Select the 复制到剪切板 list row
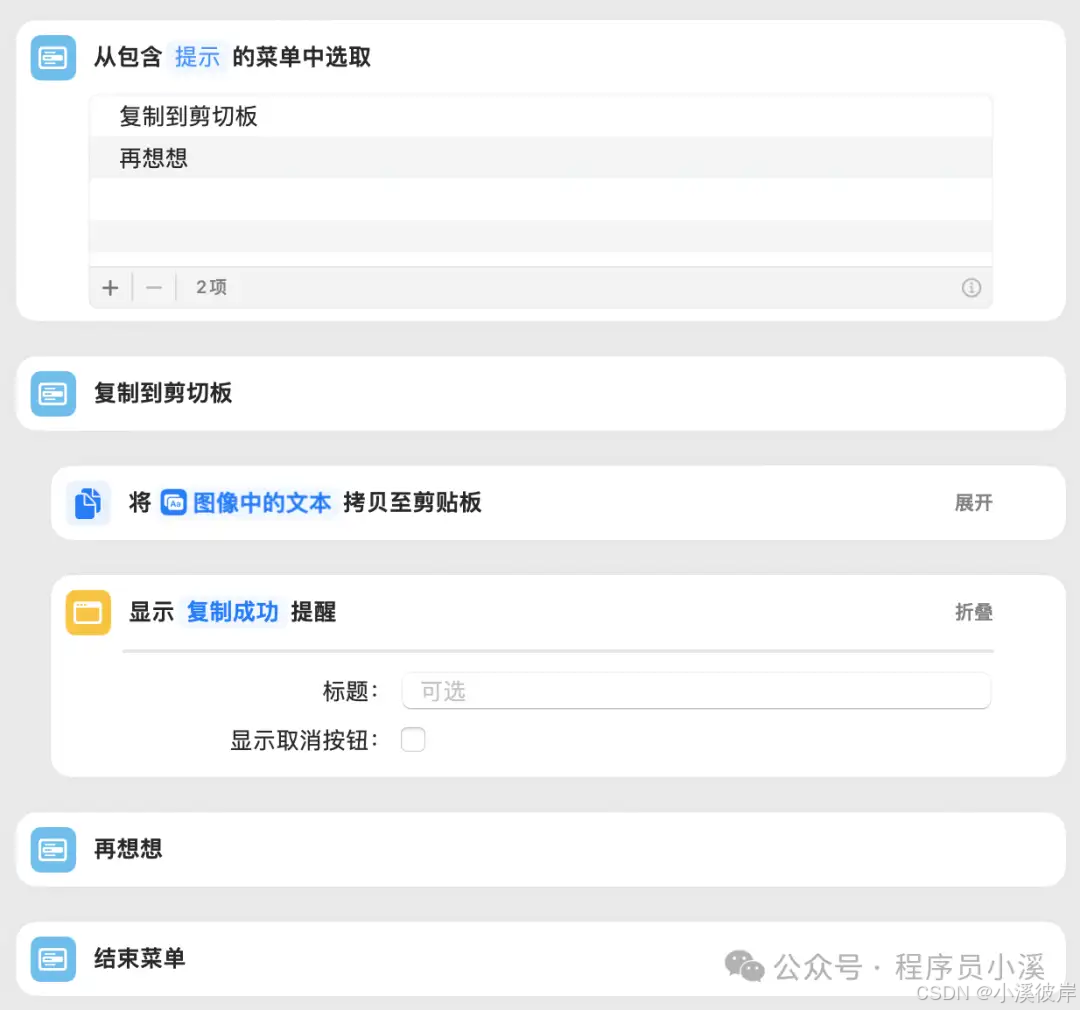The width and height of the screenshot is (1080, 1010). click(541, 116)
